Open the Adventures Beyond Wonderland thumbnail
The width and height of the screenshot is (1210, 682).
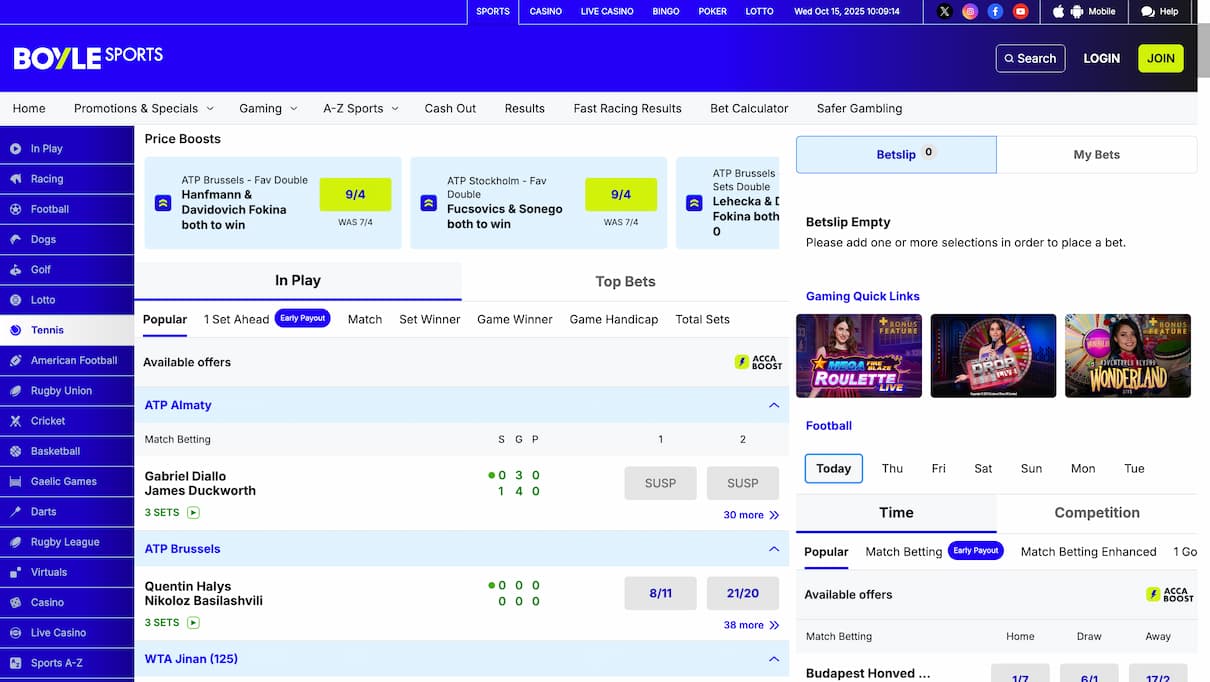1128,356
